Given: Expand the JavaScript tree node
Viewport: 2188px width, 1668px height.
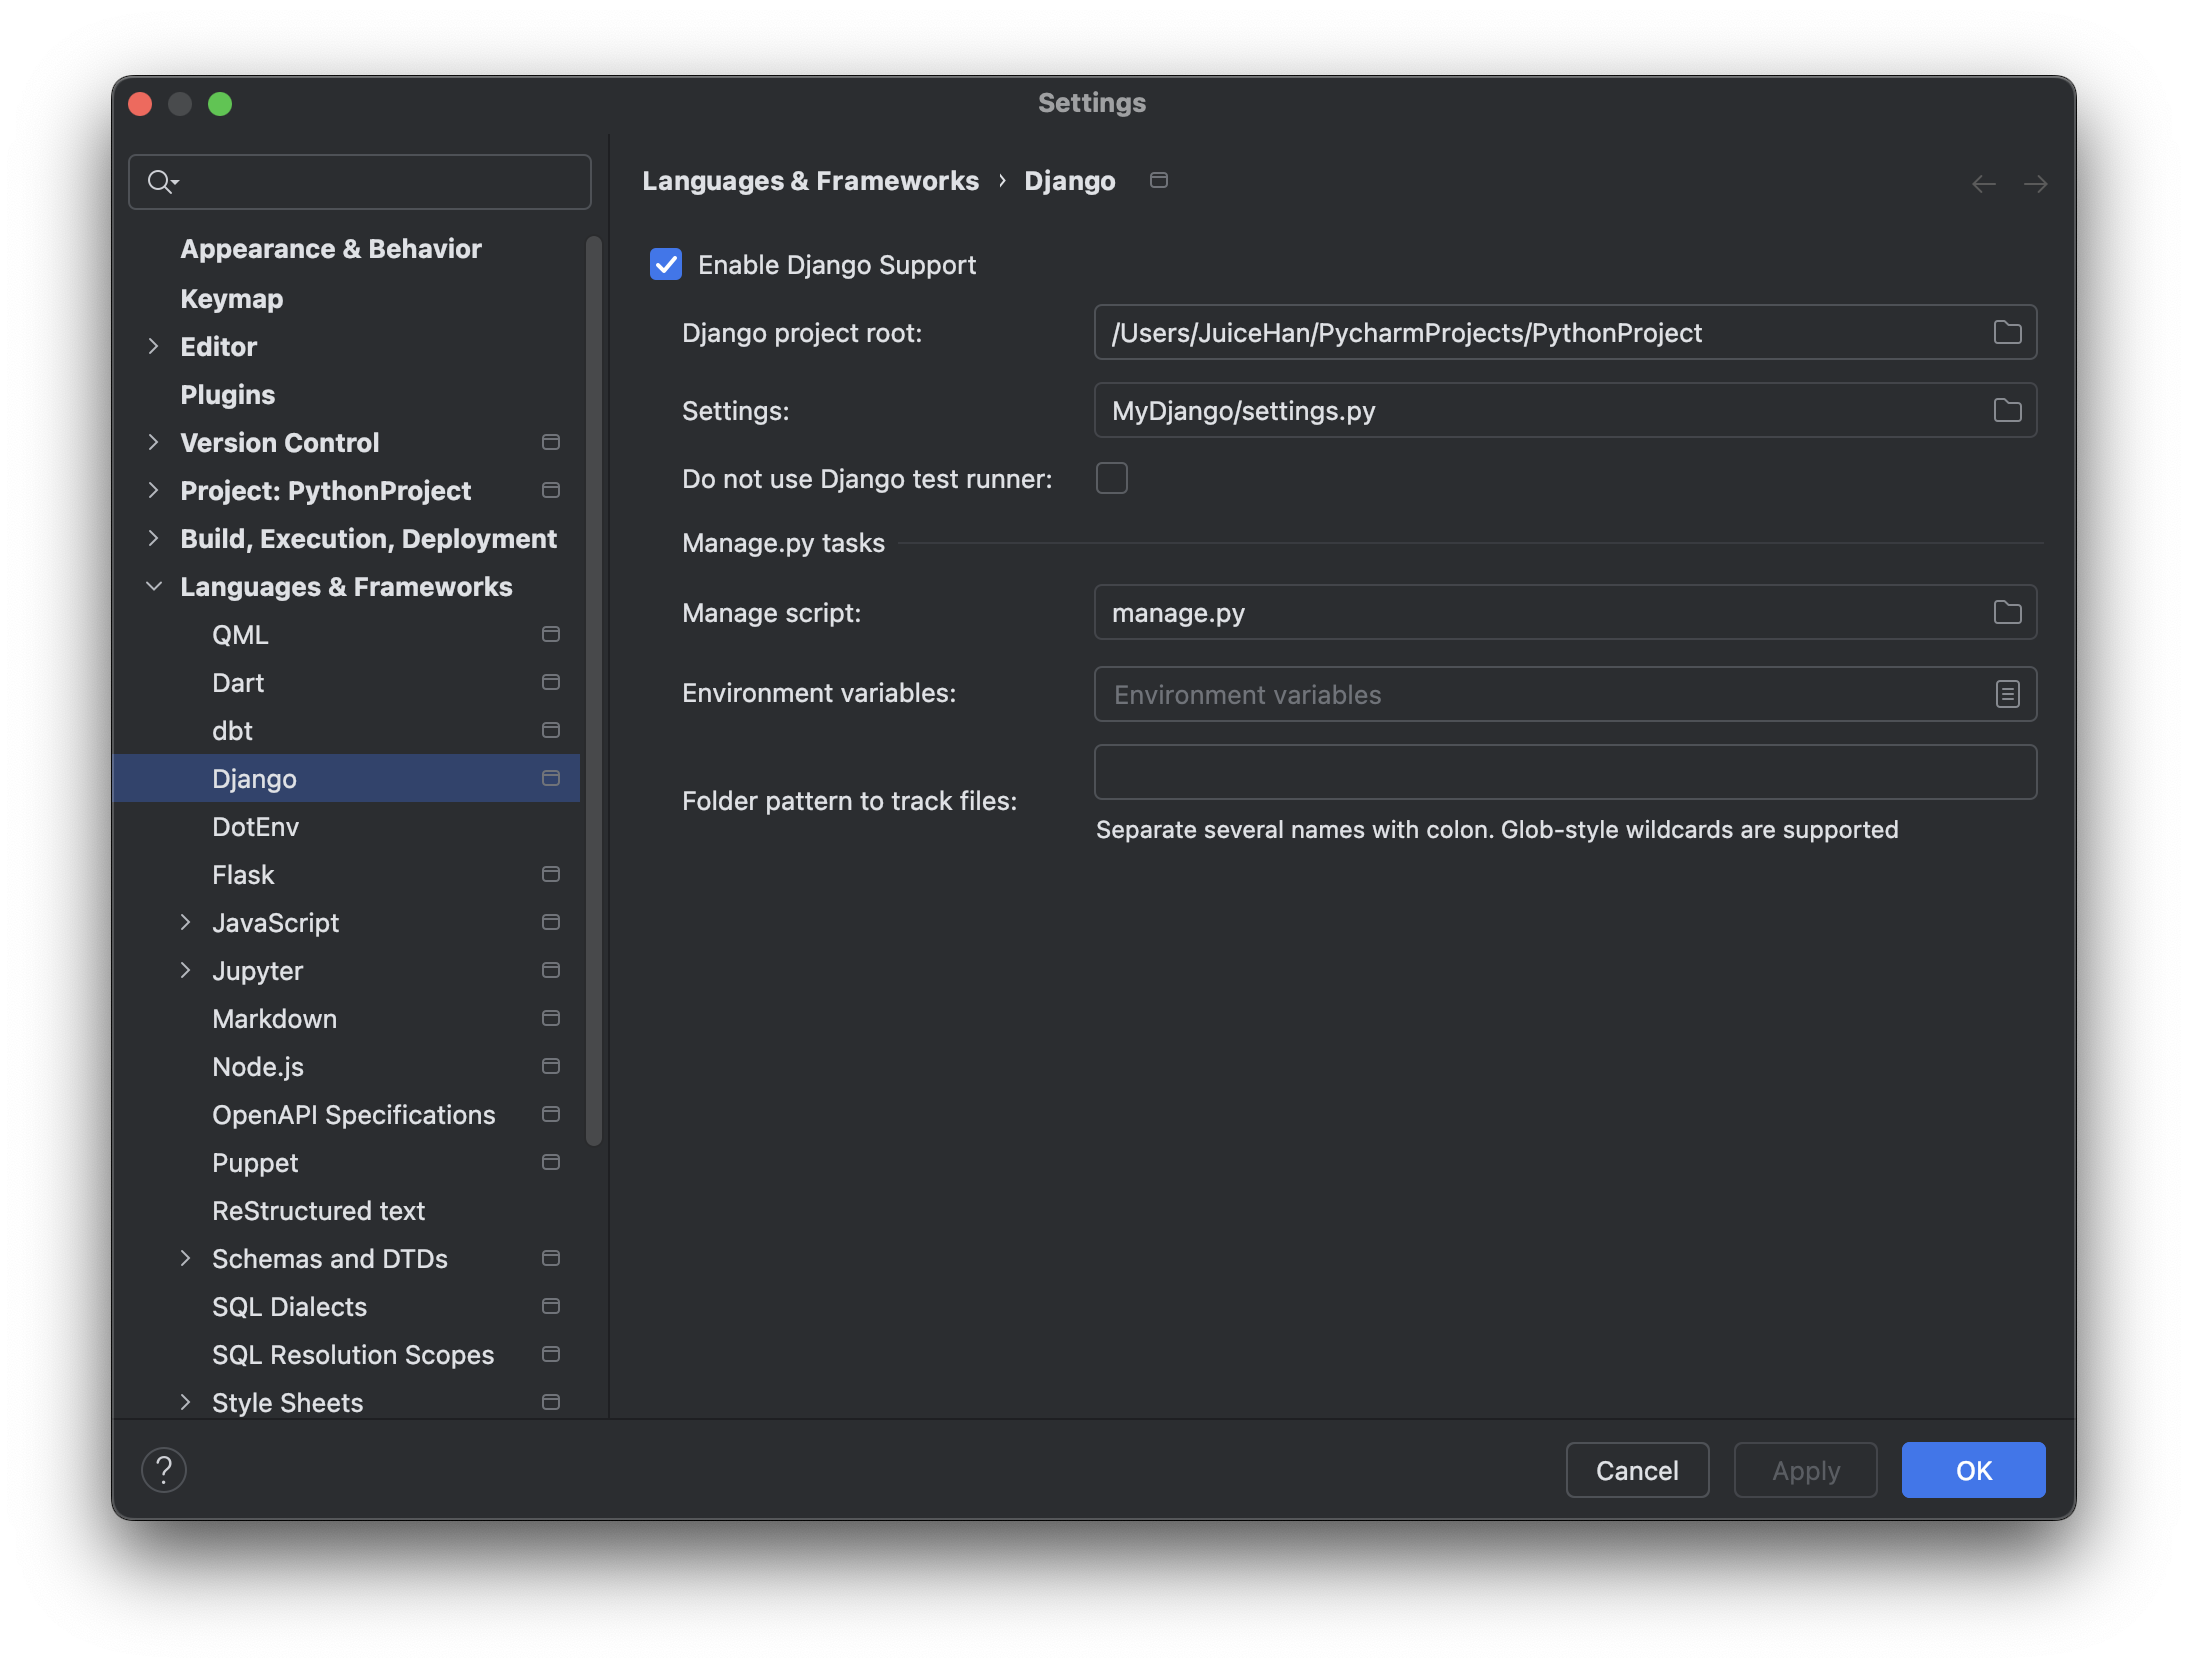Looking at the screenshot, I should tap(186, 922).
